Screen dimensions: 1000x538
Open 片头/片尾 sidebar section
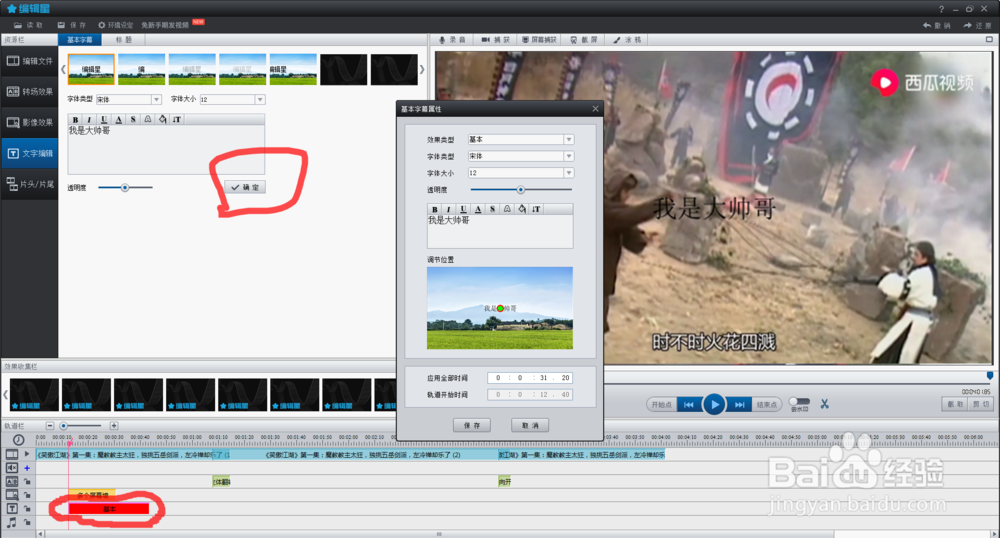[29, 184]
